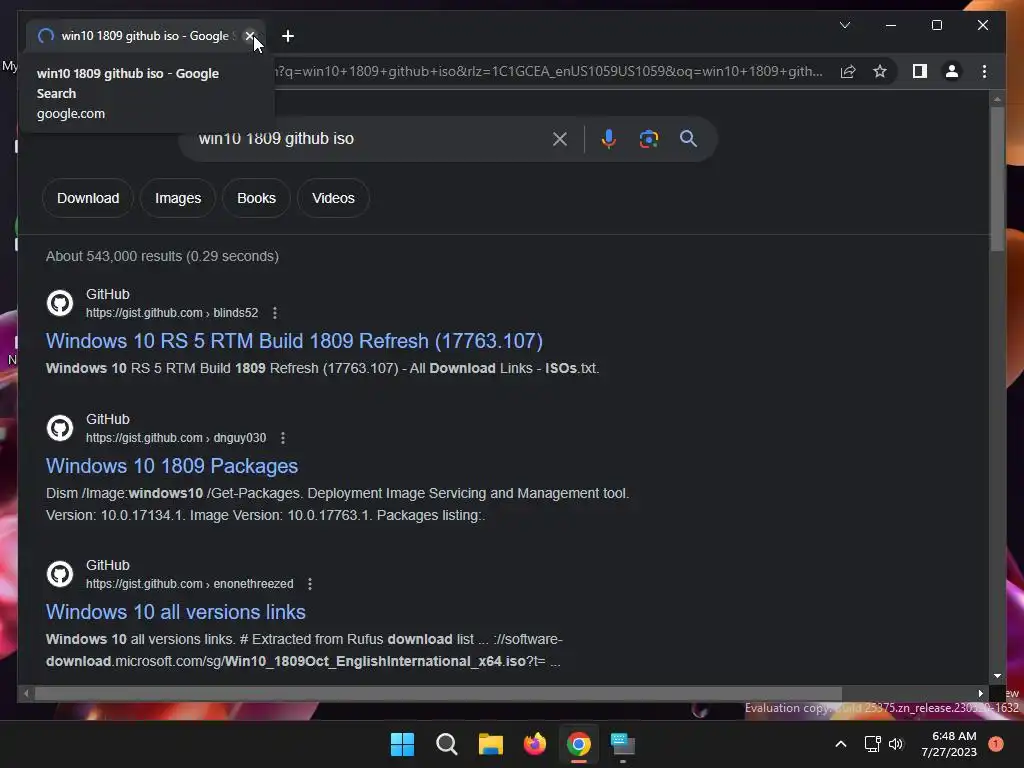Viewport: 1024px width, 768px height.
Task: Open volume control in system tray
Action: pyautogui.click(x=895, y=744)
